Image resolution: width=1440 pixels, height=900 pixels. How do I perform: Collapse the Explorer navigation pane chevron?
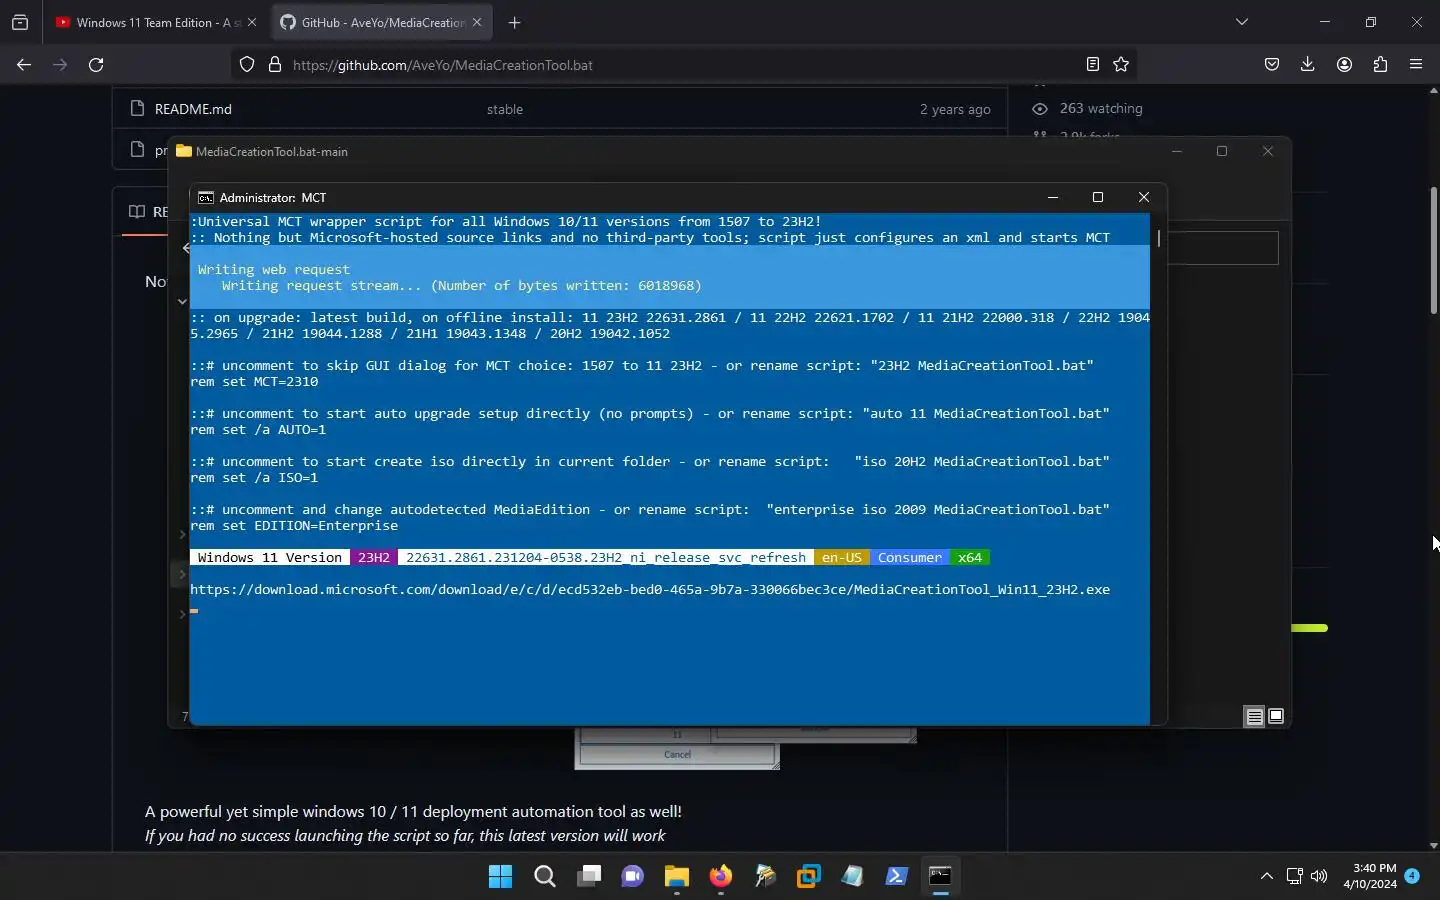click(182, 301)
